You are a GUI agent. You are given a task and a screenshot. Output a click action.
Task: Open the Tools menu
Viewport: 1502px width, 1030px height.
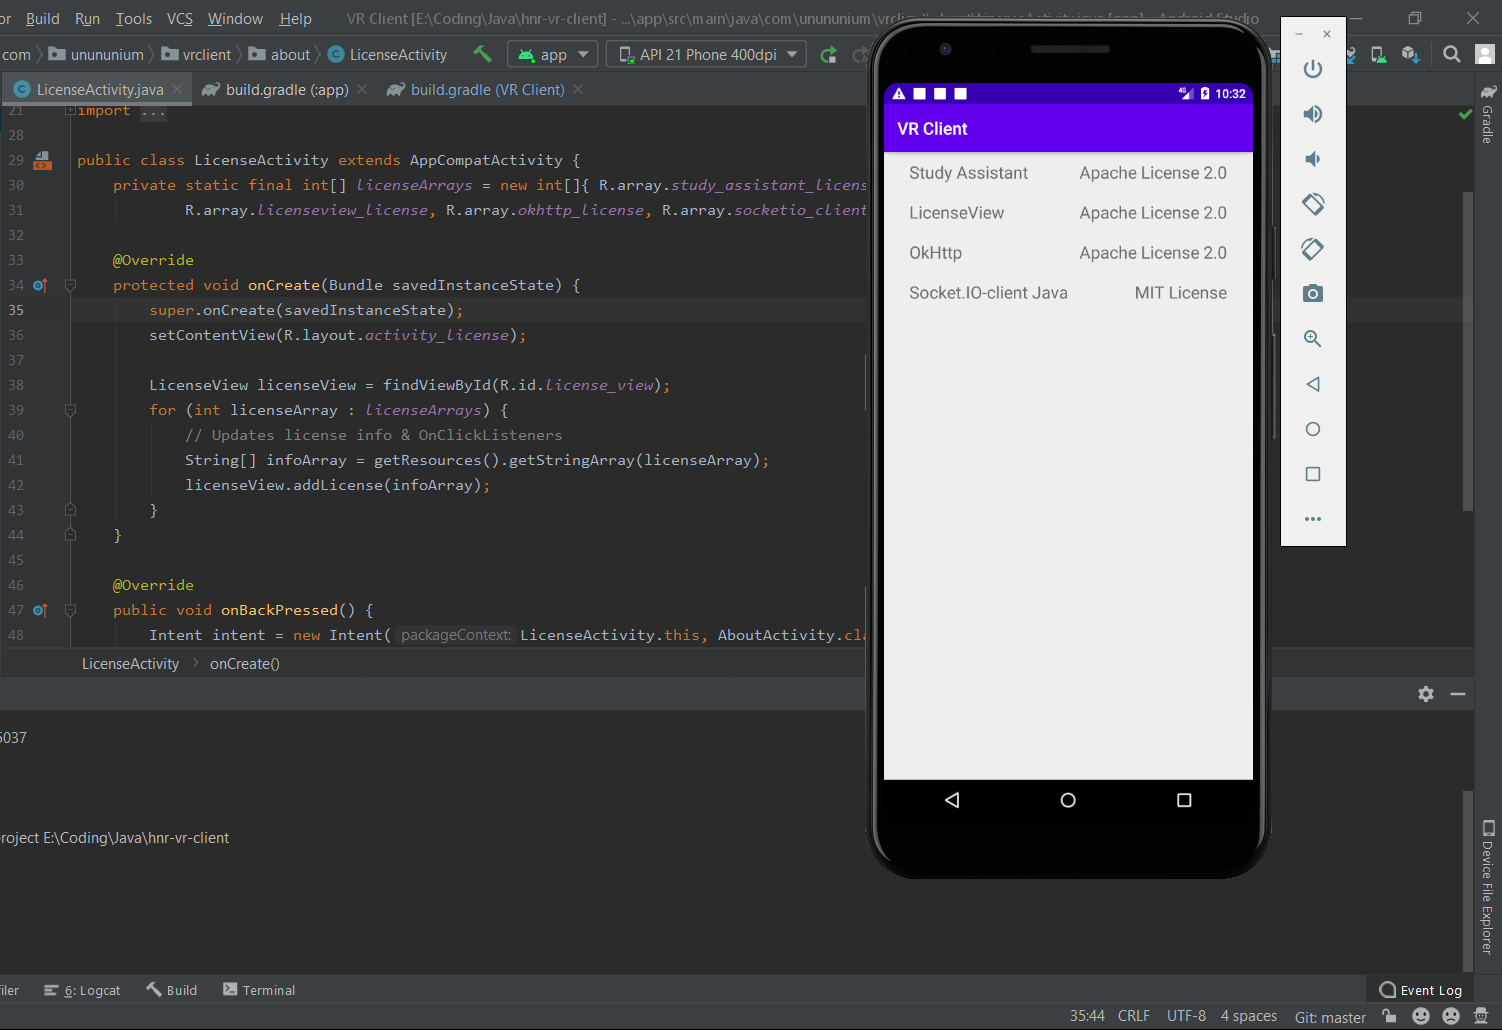click(x=133, y=19)
